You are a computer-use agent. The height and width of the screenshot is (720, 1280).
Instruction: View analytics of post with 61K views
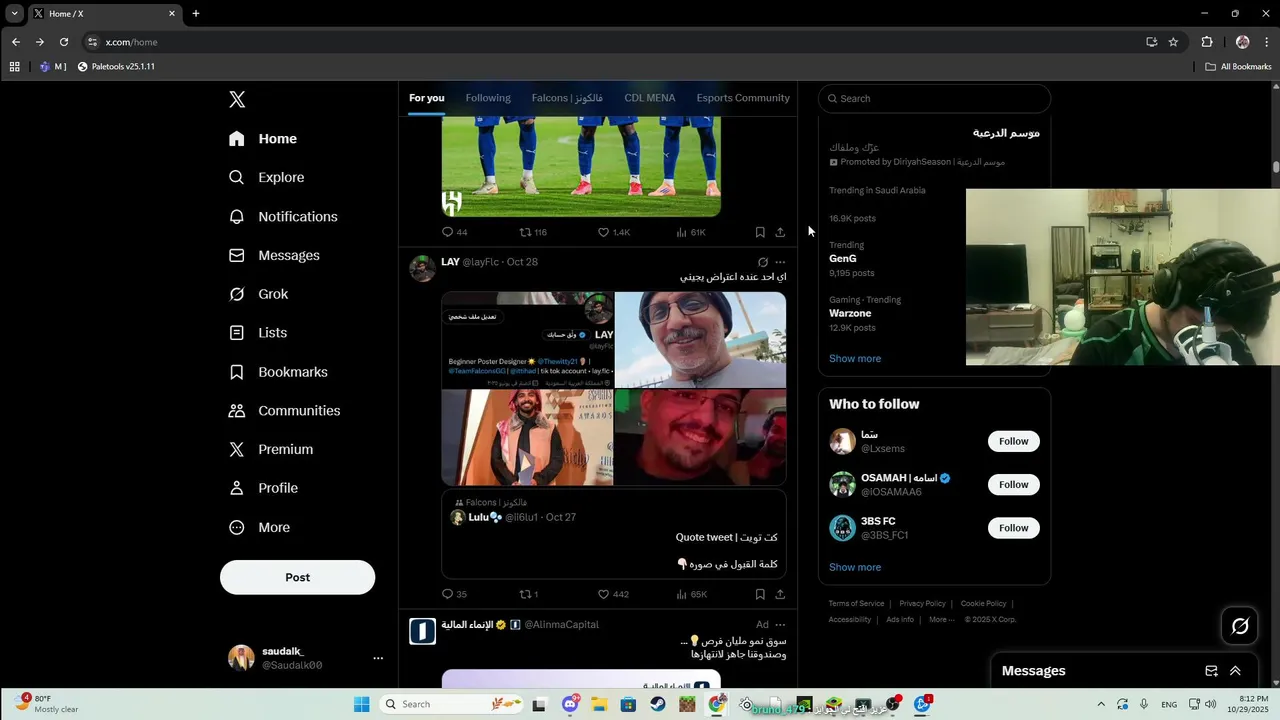[x=691, y=232]
